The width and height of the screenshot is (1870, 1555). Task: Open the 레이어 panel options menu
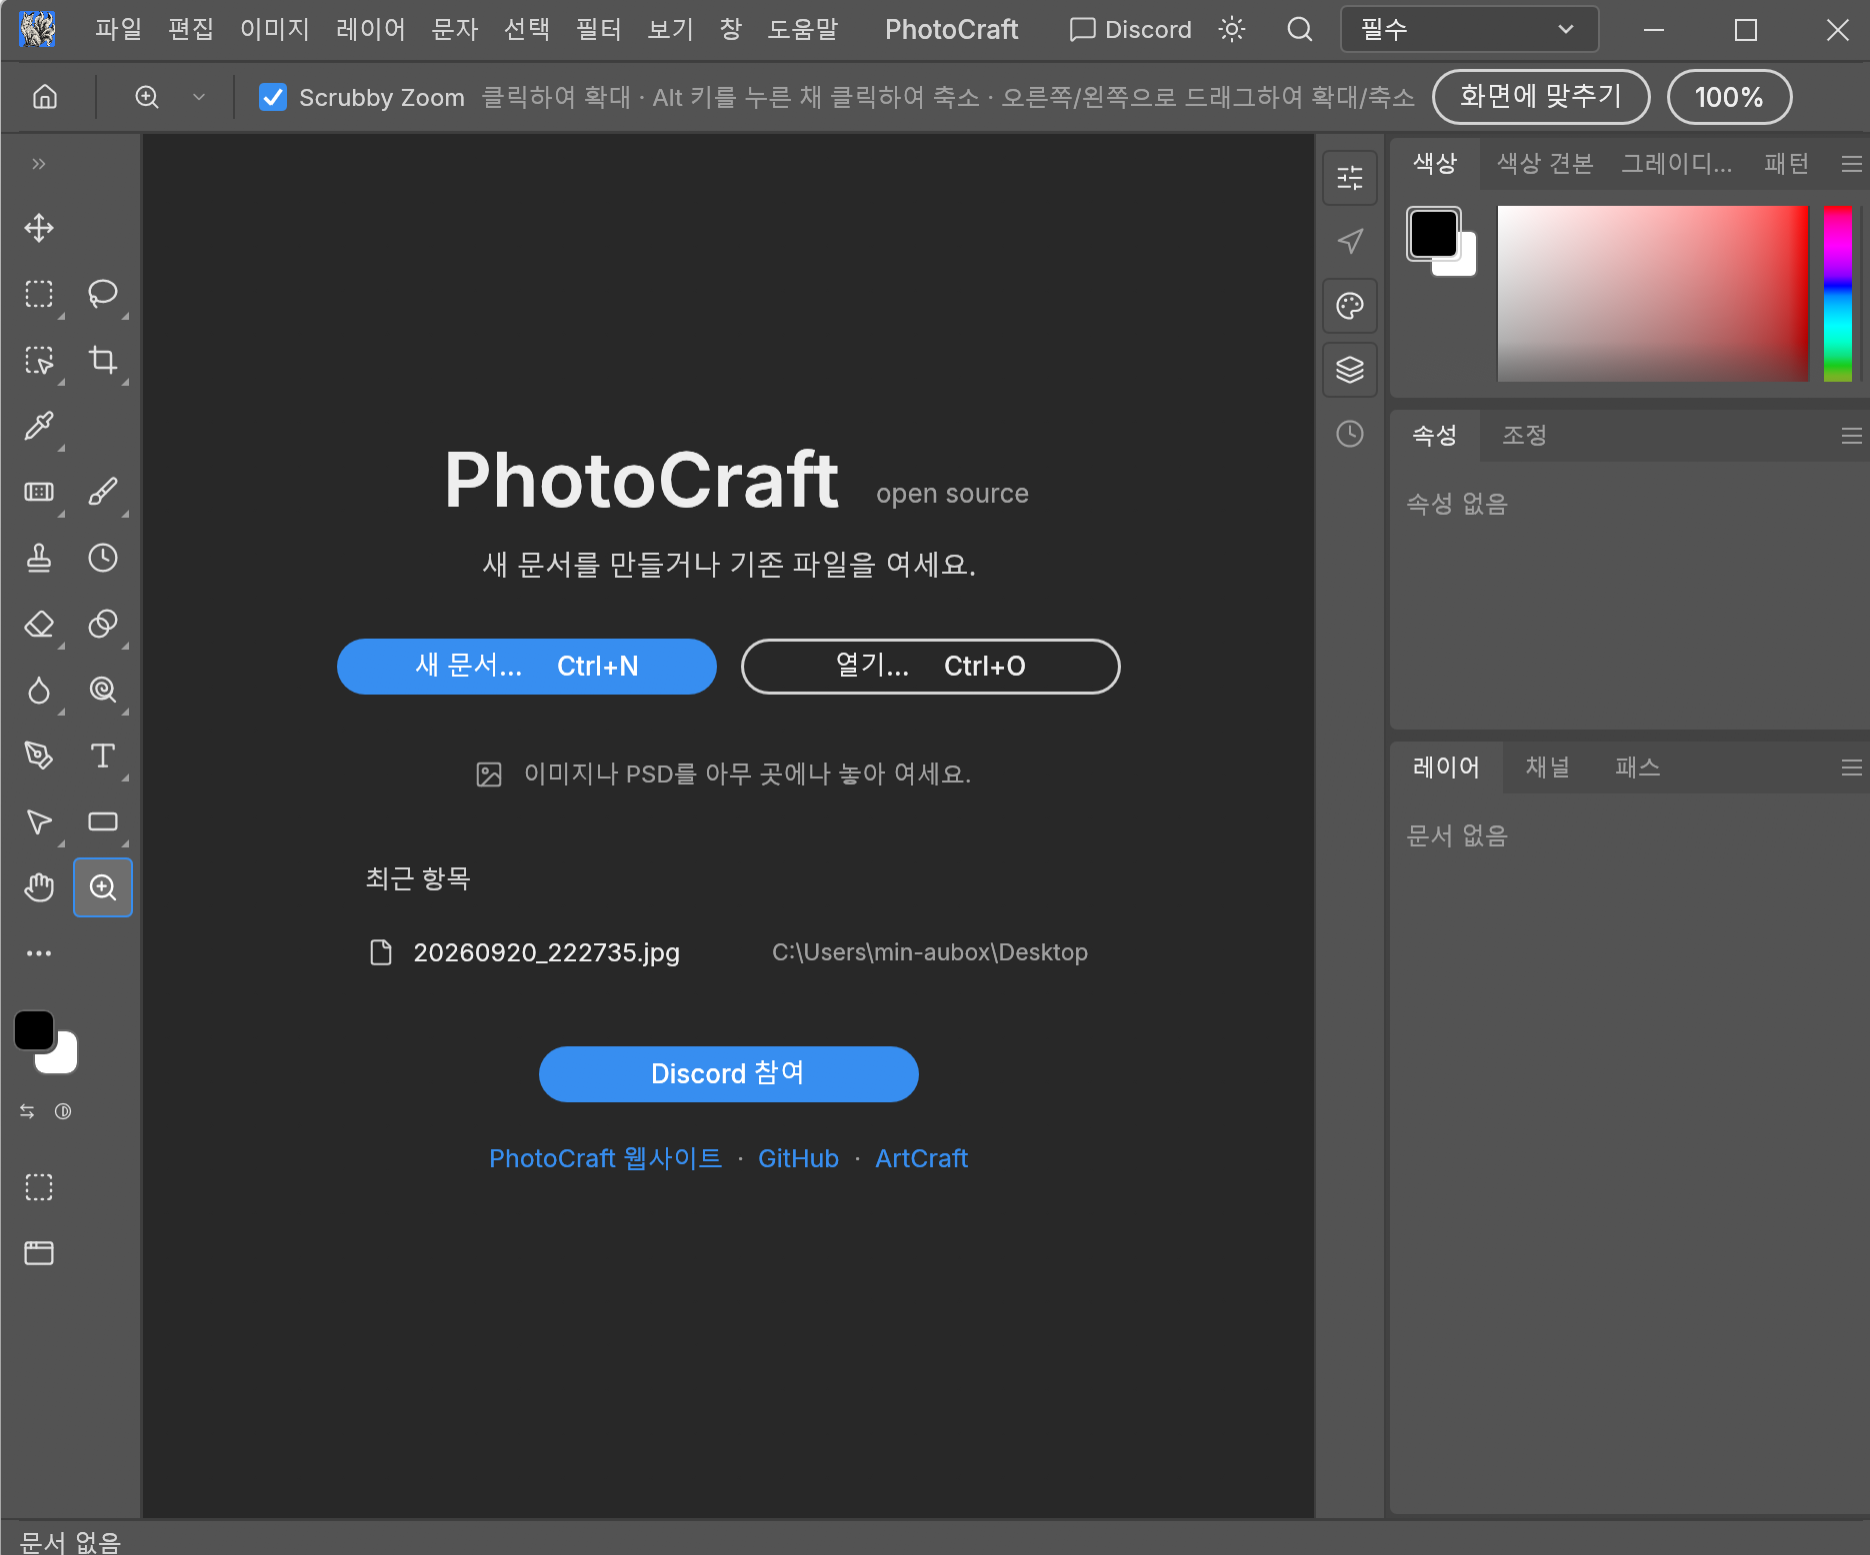[1851, 768]
